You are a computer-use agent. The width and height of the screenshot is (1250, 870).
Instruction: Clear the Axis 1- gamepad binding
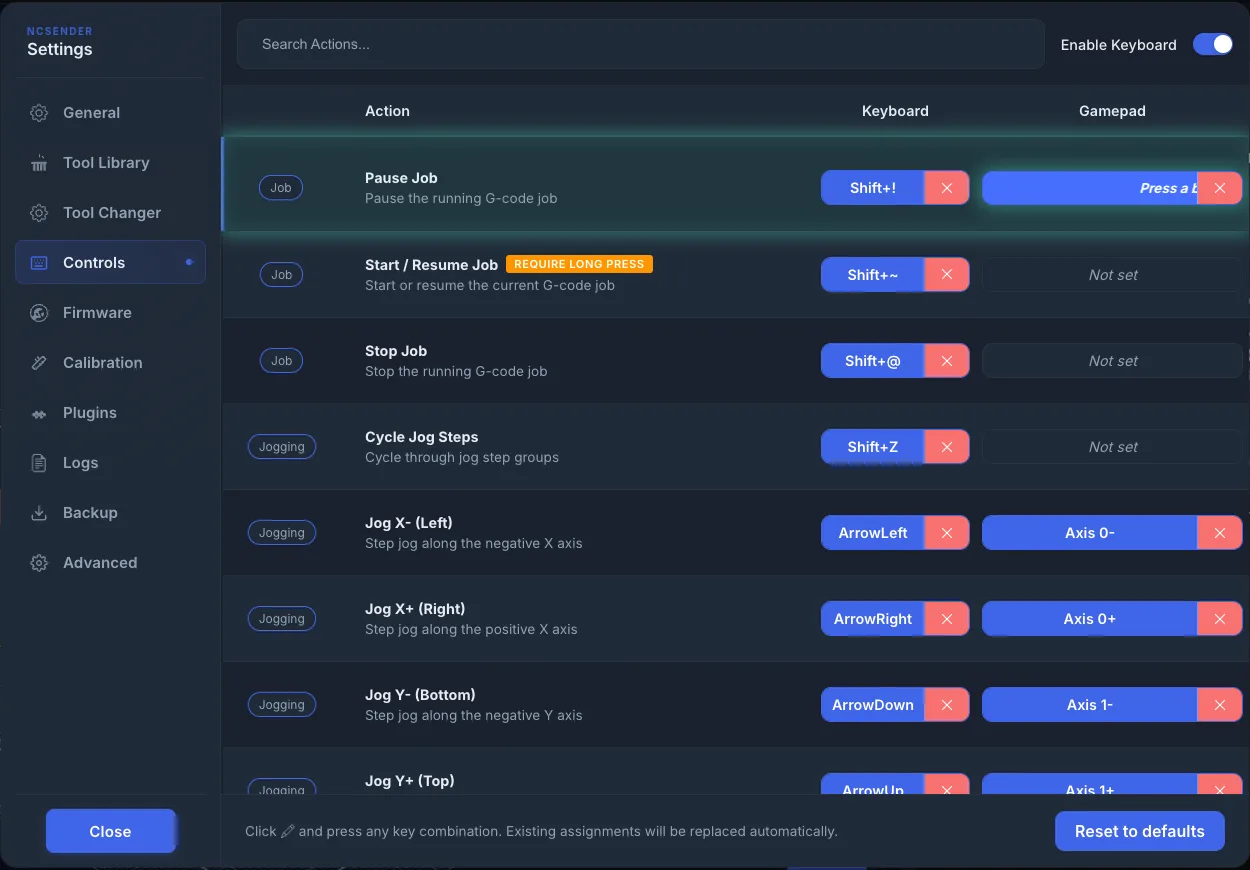click(1220, 705)
